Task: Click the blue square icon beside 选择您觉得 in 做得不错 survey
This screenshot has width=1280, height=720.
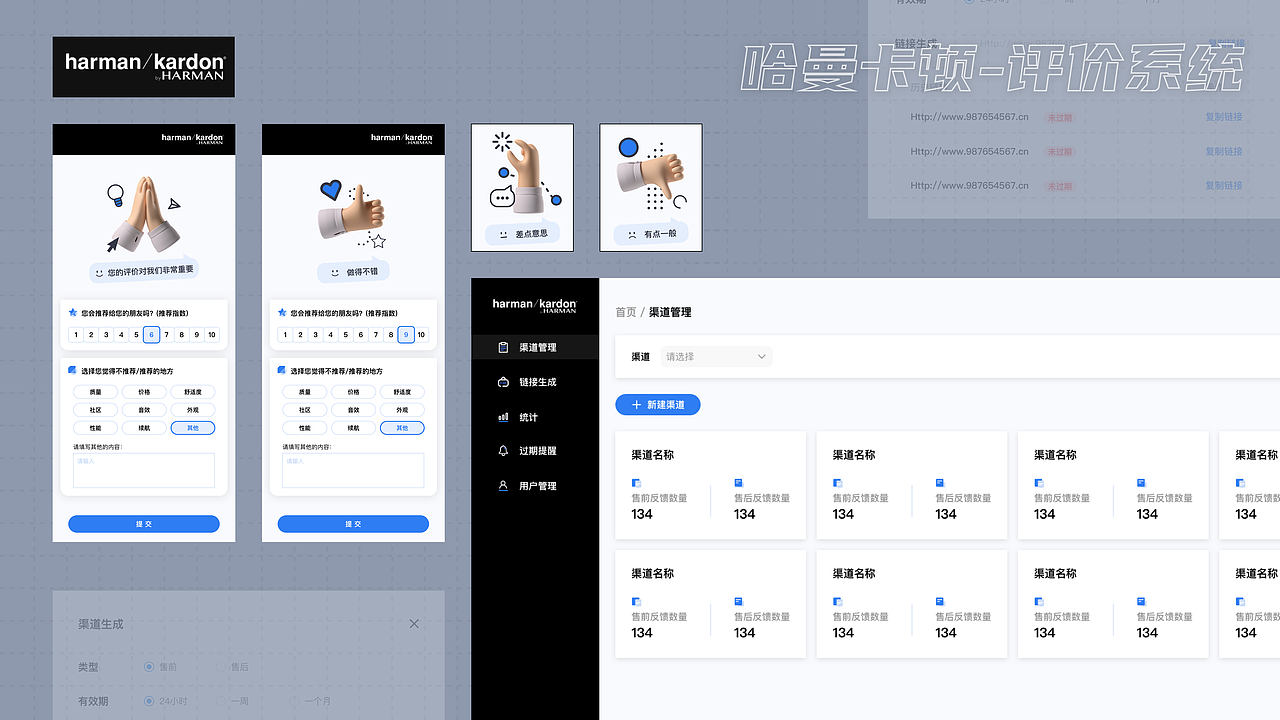Action: tap(282, 370)
